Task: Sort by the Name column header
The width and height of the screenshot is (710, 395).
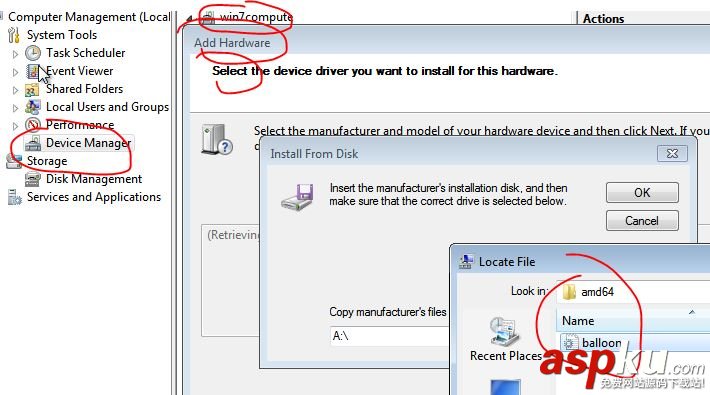Action: [x=633, y=321]
